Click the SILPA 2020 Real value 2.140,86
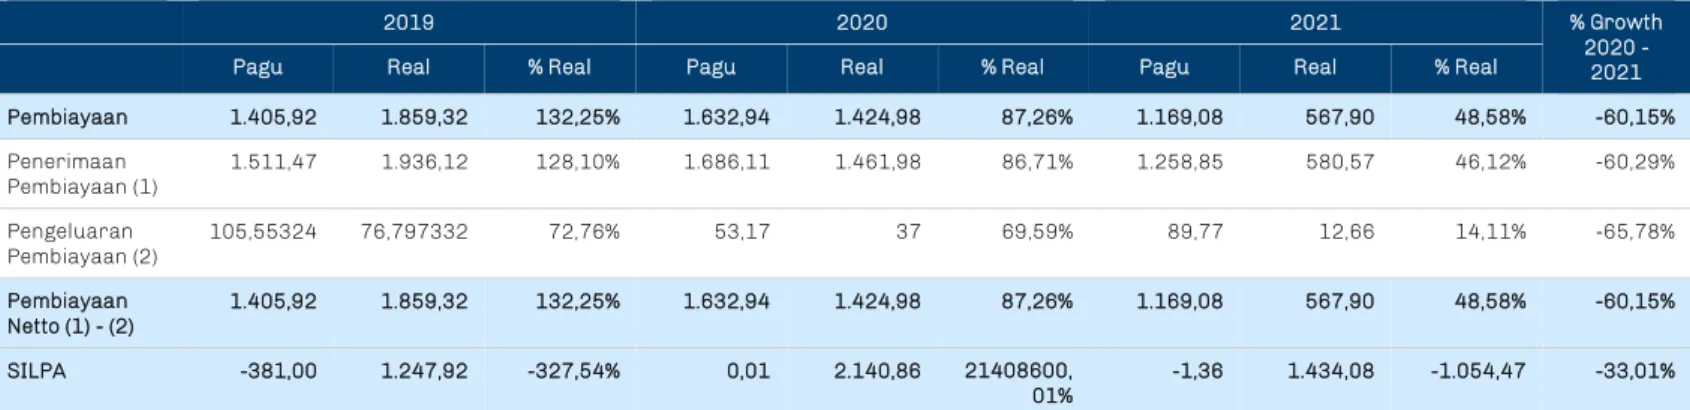The width and height of the screenshot is (1690, 410). 877,371
